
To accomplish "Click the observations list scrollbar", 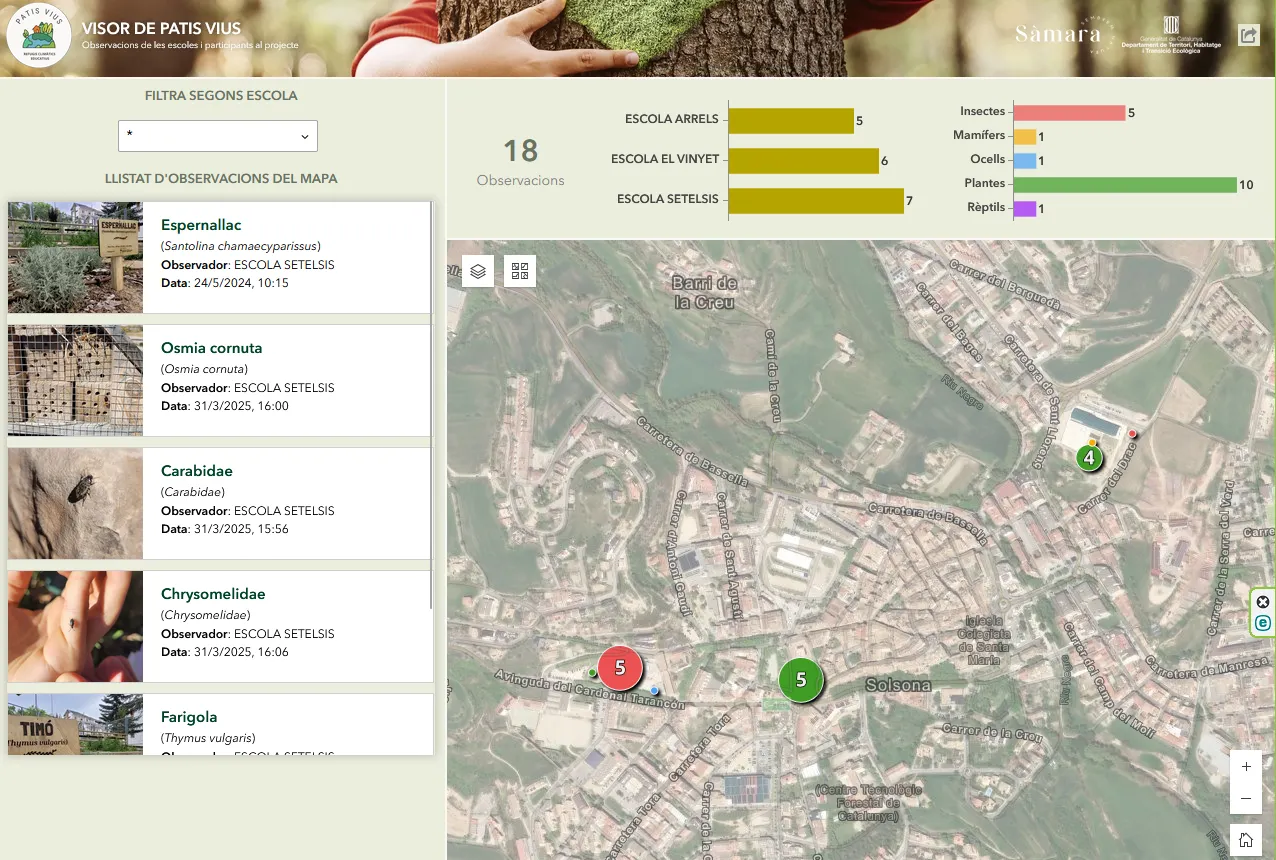I will [431, 405].
